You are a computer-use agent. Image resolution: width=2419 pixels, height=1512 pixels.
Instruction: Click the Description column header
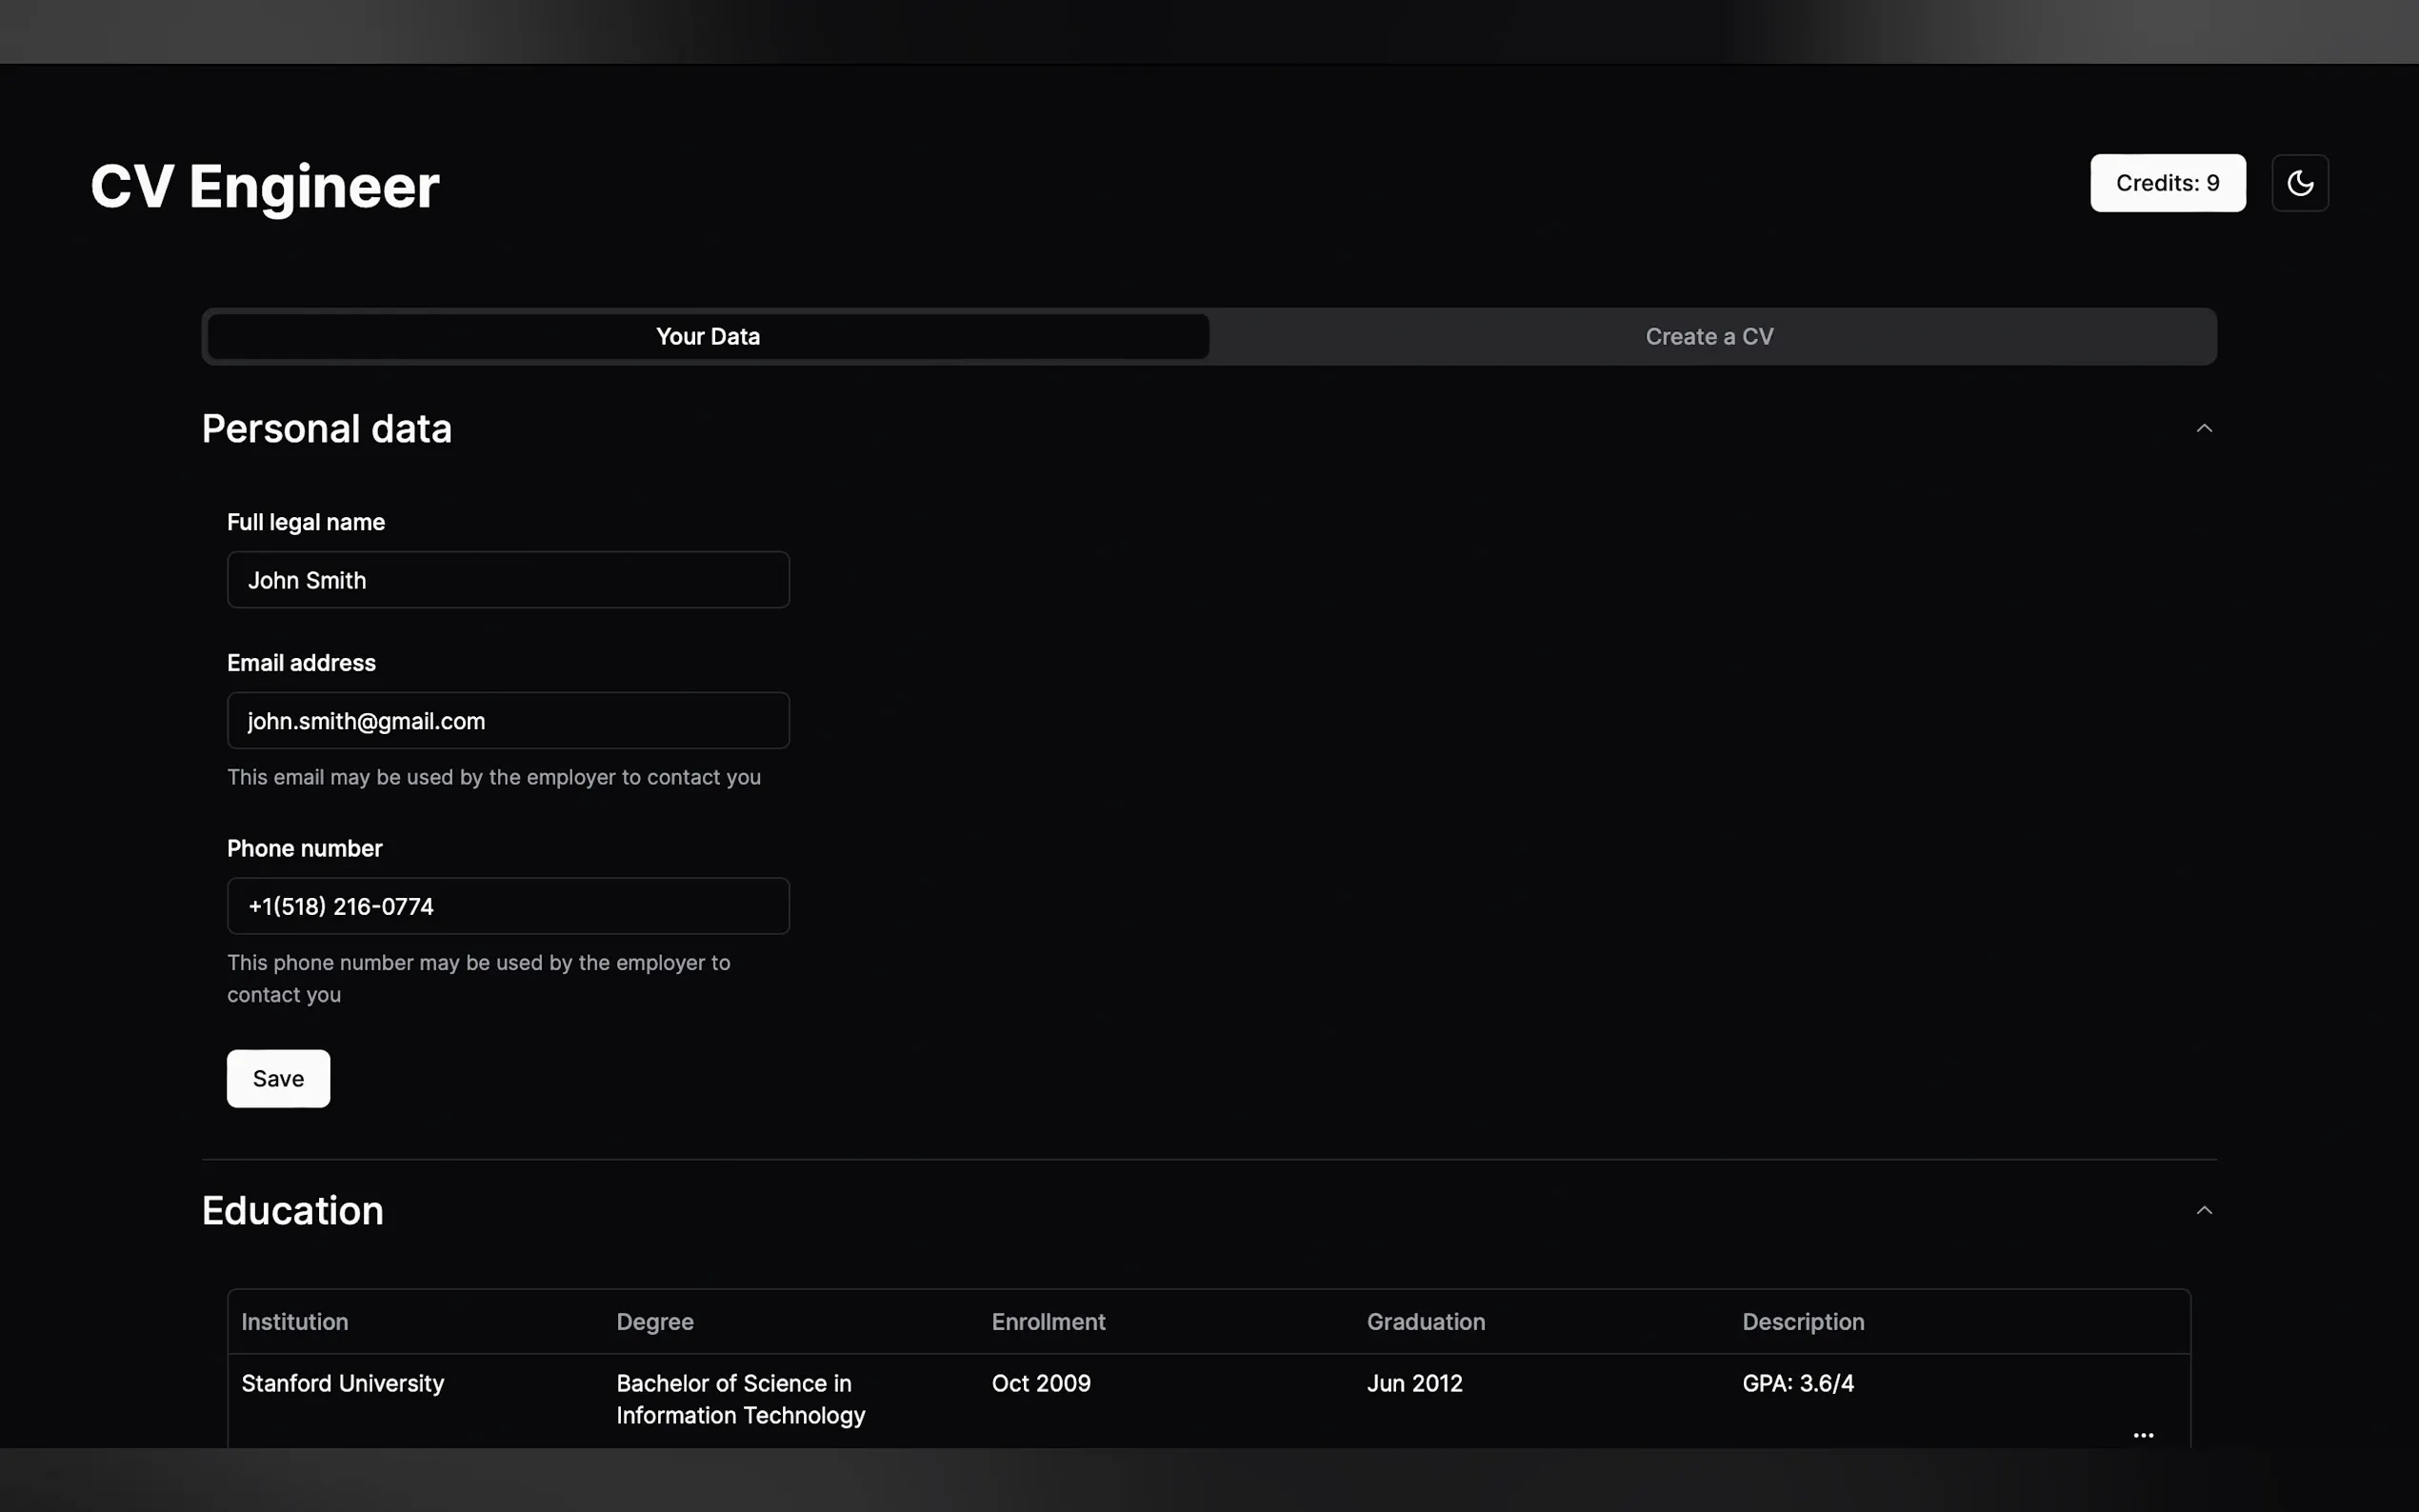point(1802,1322)
